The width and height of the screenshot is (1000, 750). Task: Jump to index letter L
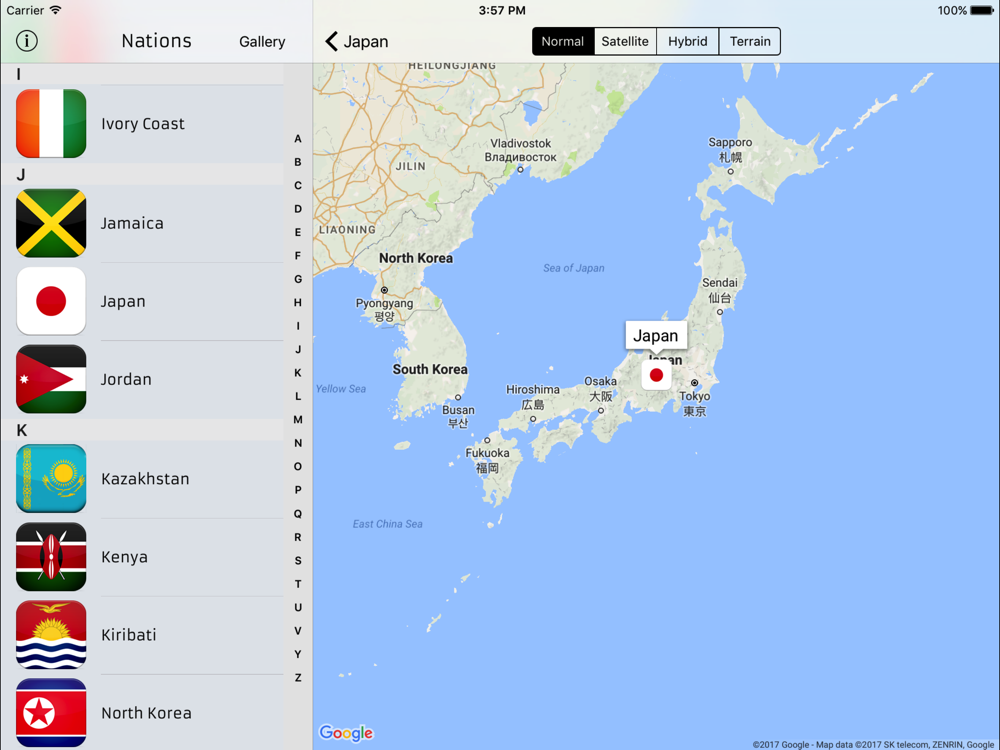click(298, 396)
